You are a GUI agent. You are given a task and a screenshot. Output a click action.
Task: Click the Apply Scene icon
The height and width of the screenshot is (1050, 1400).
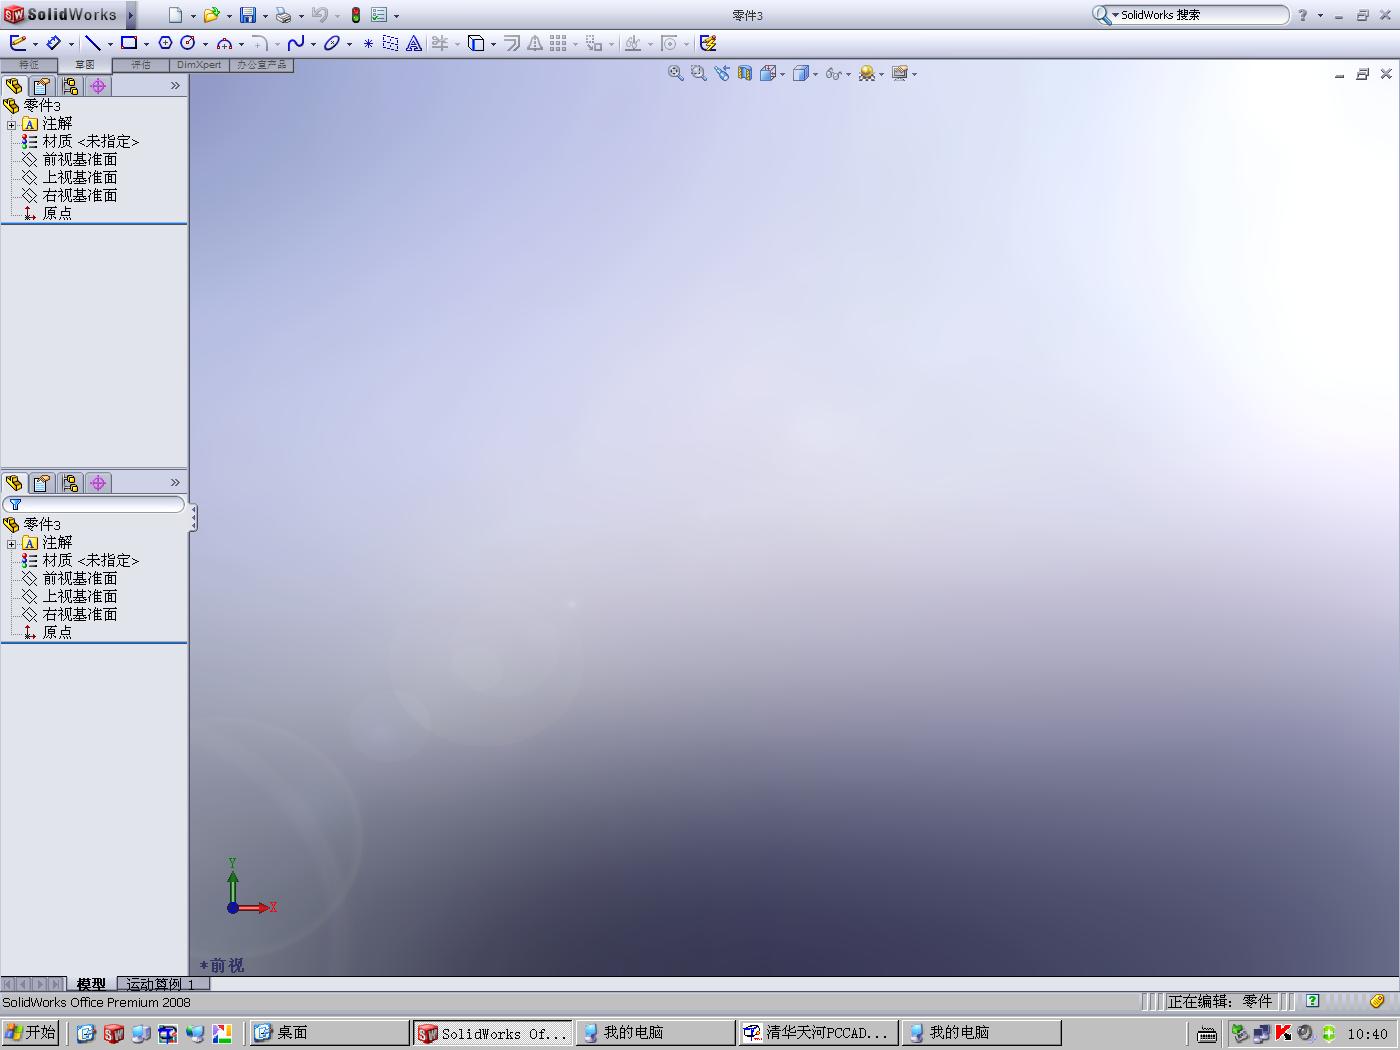click(x=866, y=73)
